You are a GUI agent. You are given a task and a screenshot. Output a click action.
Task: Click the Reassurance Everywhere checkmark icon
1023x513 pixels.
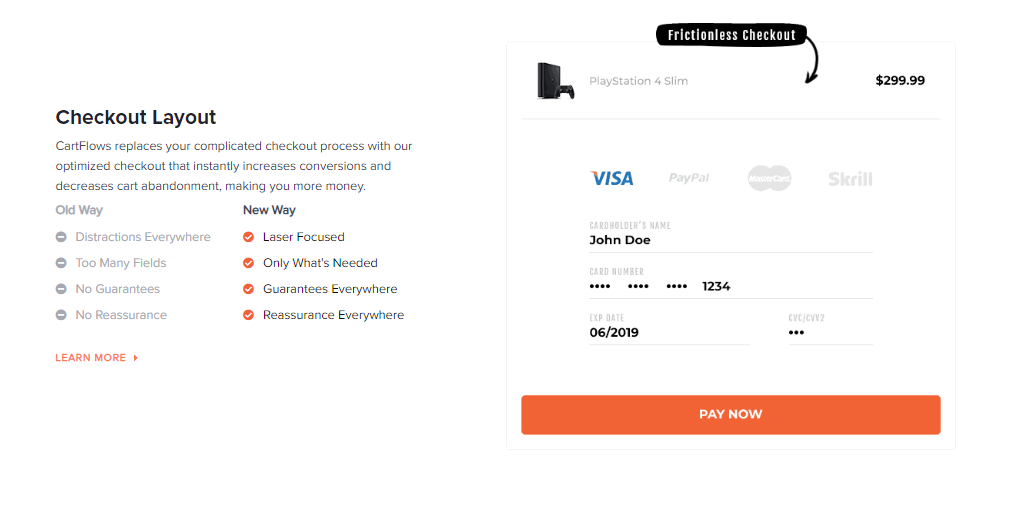point(249,315)
